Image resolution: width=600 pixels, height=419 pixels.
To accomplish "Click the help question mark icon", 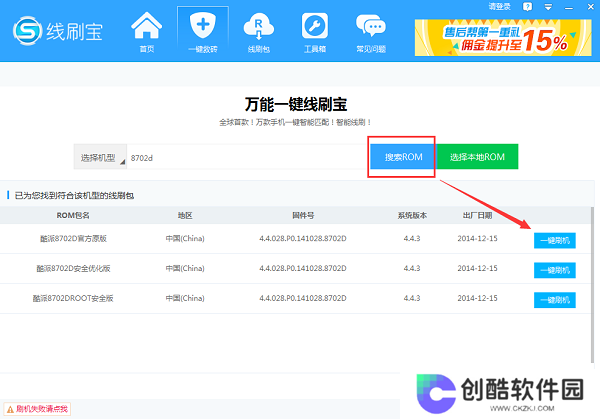I will [x=527, y=7].
